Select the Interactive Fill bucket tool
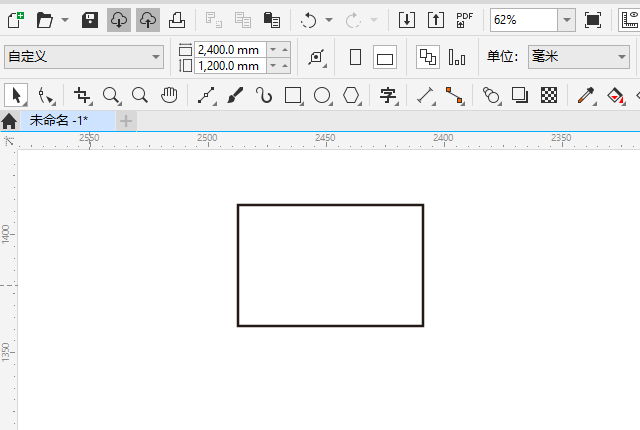Viewport: 640px width, 430px height. tap(615, 96)
